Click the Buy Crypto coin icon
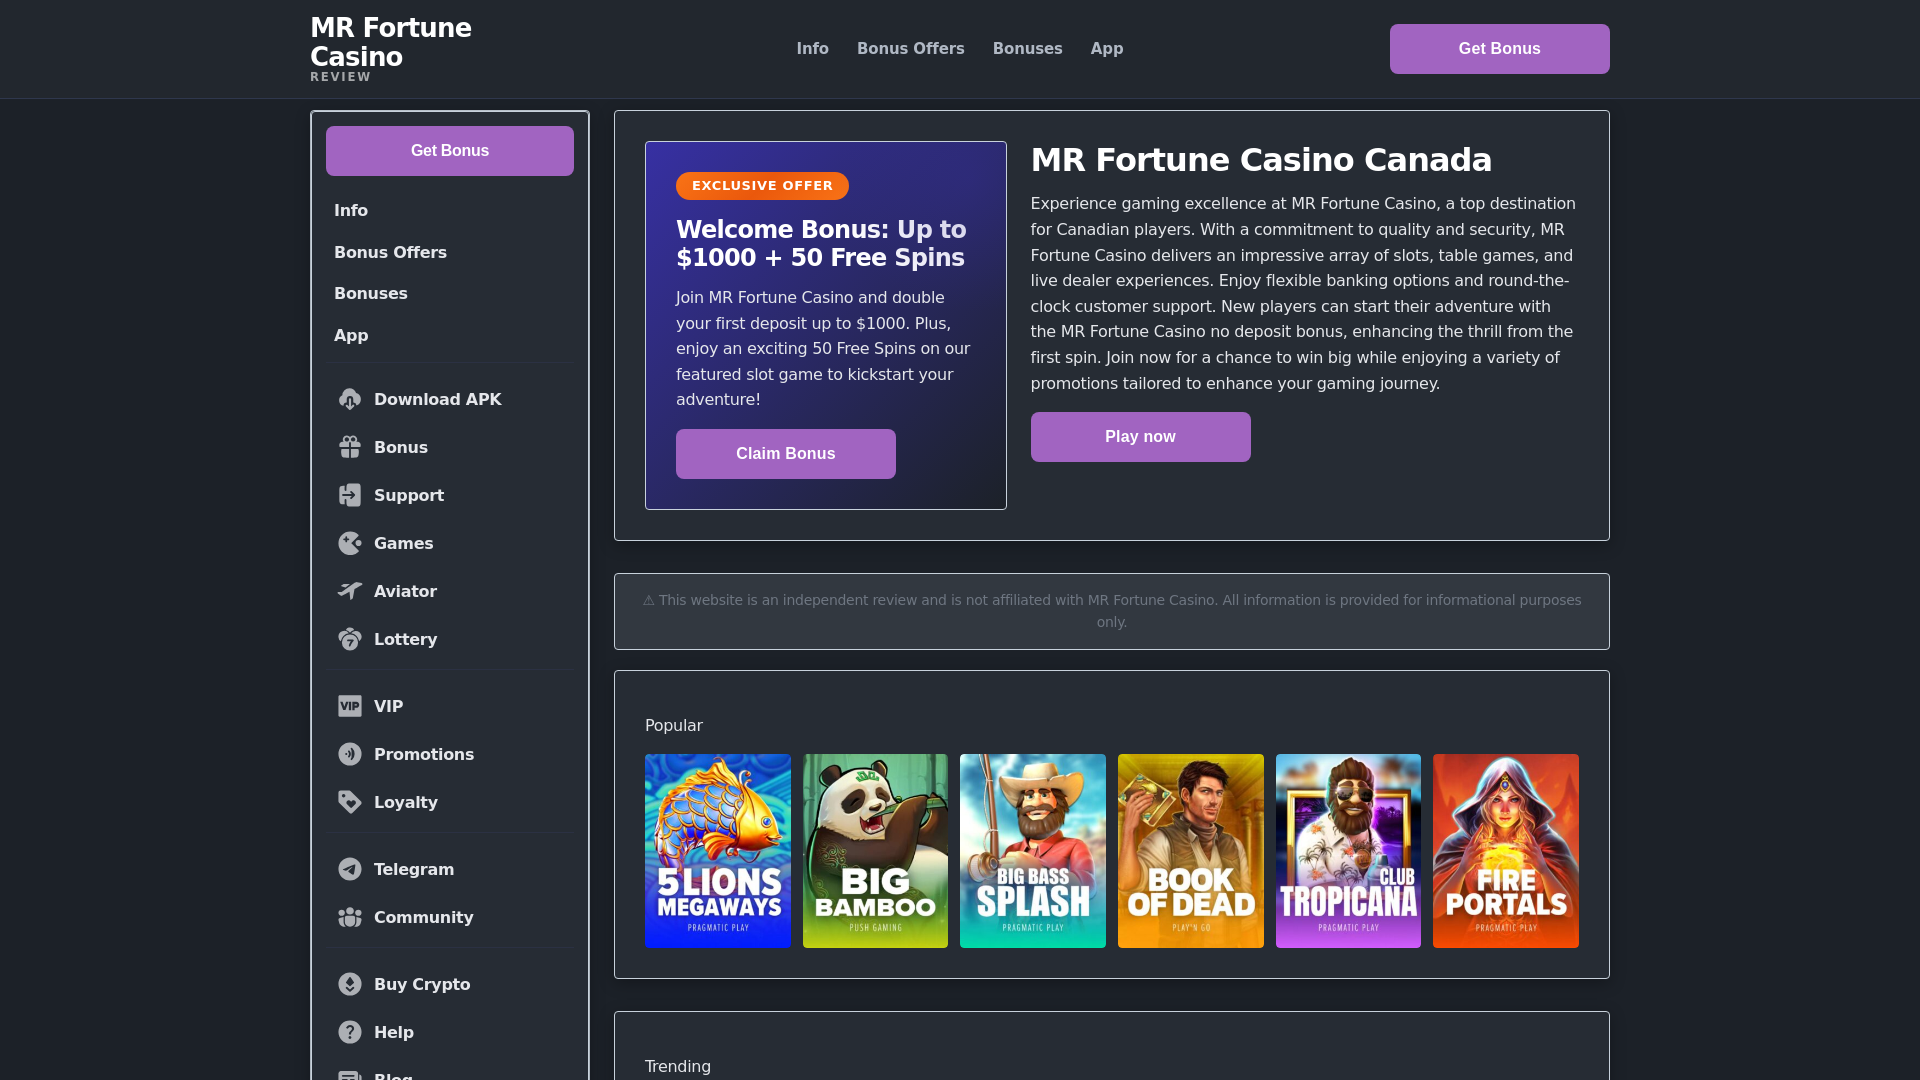The height and width of the screenshot is (1080, 1920). click(x=349, y=985)
